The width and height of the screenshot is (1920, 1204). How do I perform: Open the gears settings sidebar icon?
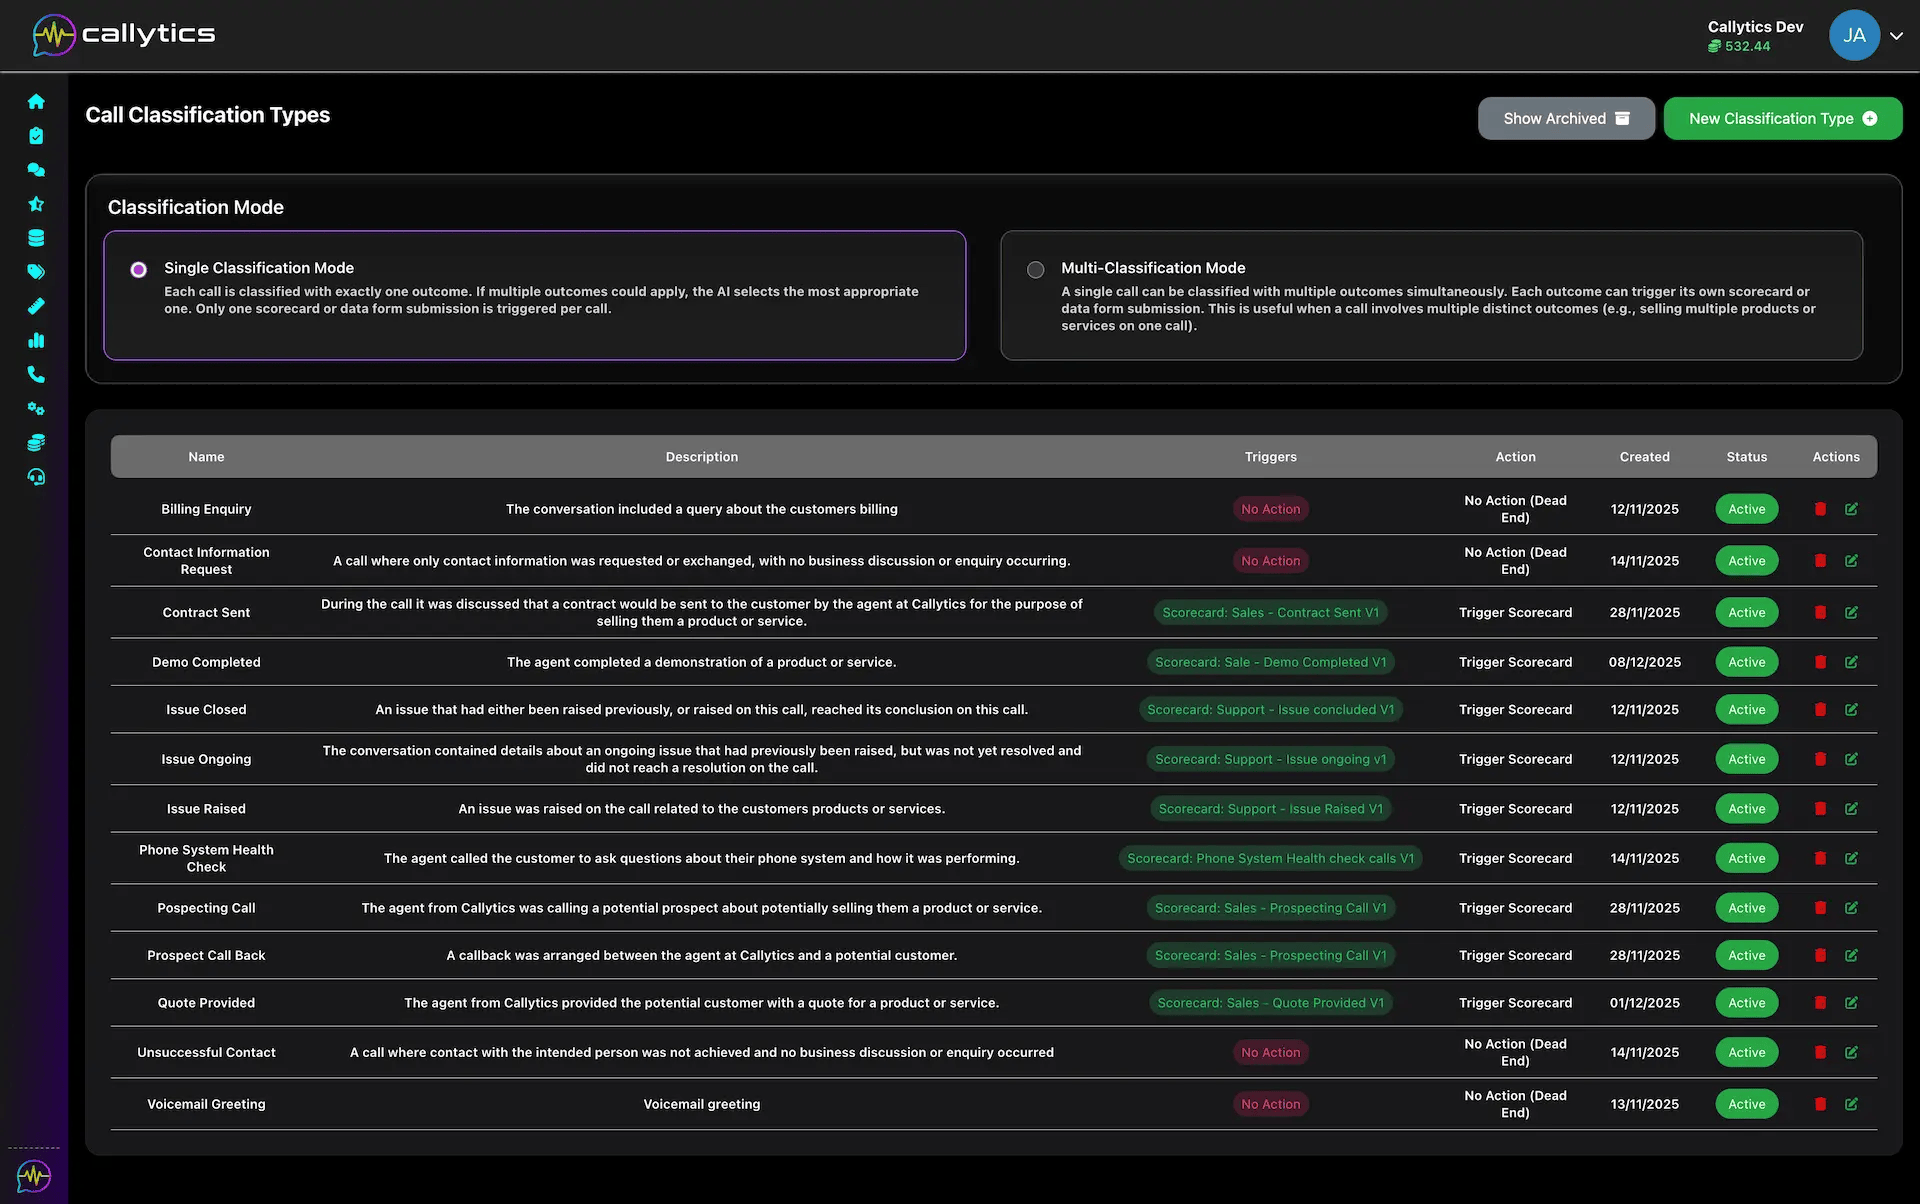(36, 408)
